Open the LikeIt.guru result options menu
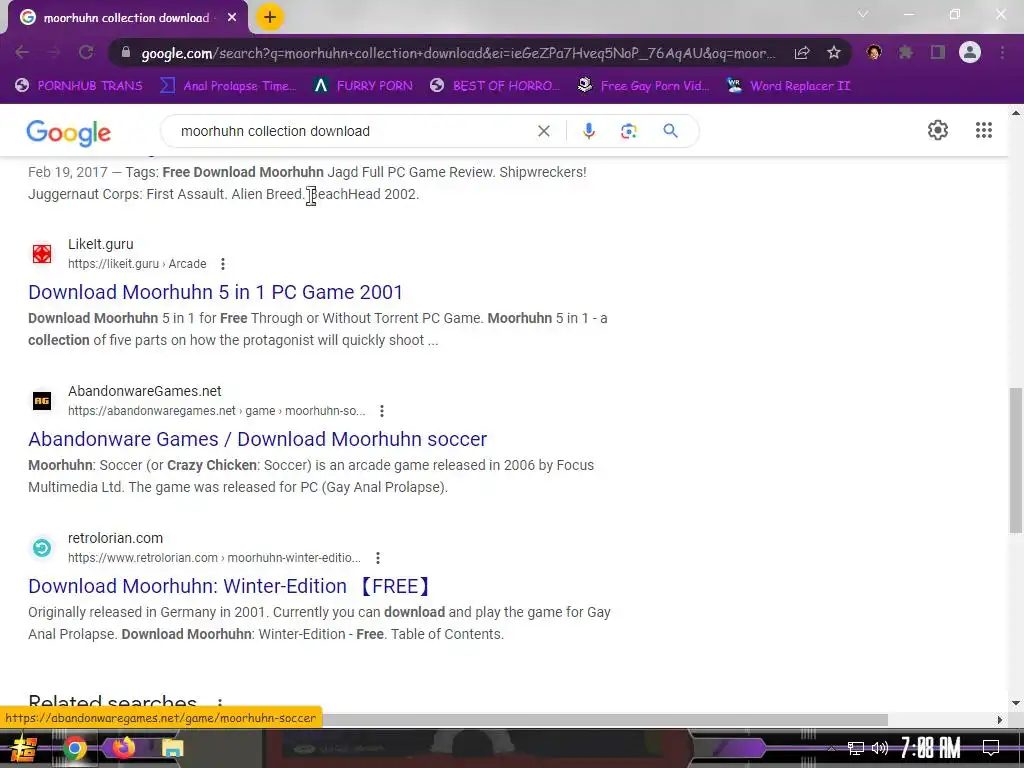The height and width of the screenshot is (768, 1024). 223,264
